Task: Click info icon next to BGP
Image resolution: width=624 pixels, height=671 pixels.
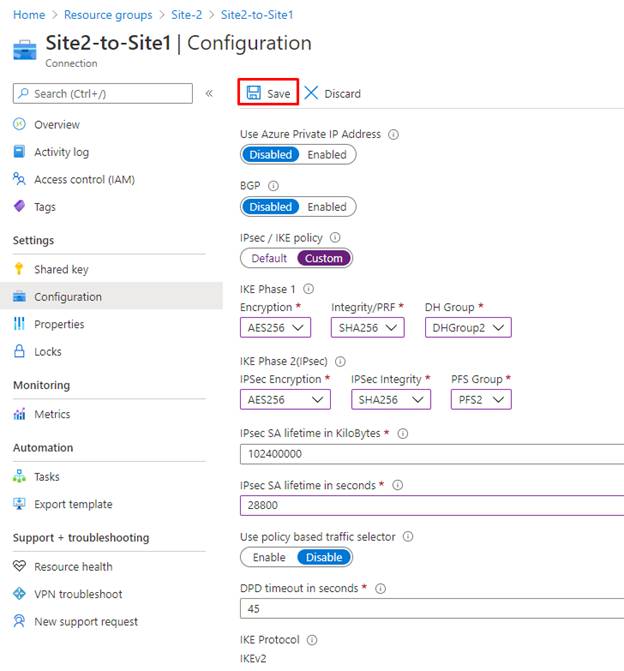Action: coord(273,186)
